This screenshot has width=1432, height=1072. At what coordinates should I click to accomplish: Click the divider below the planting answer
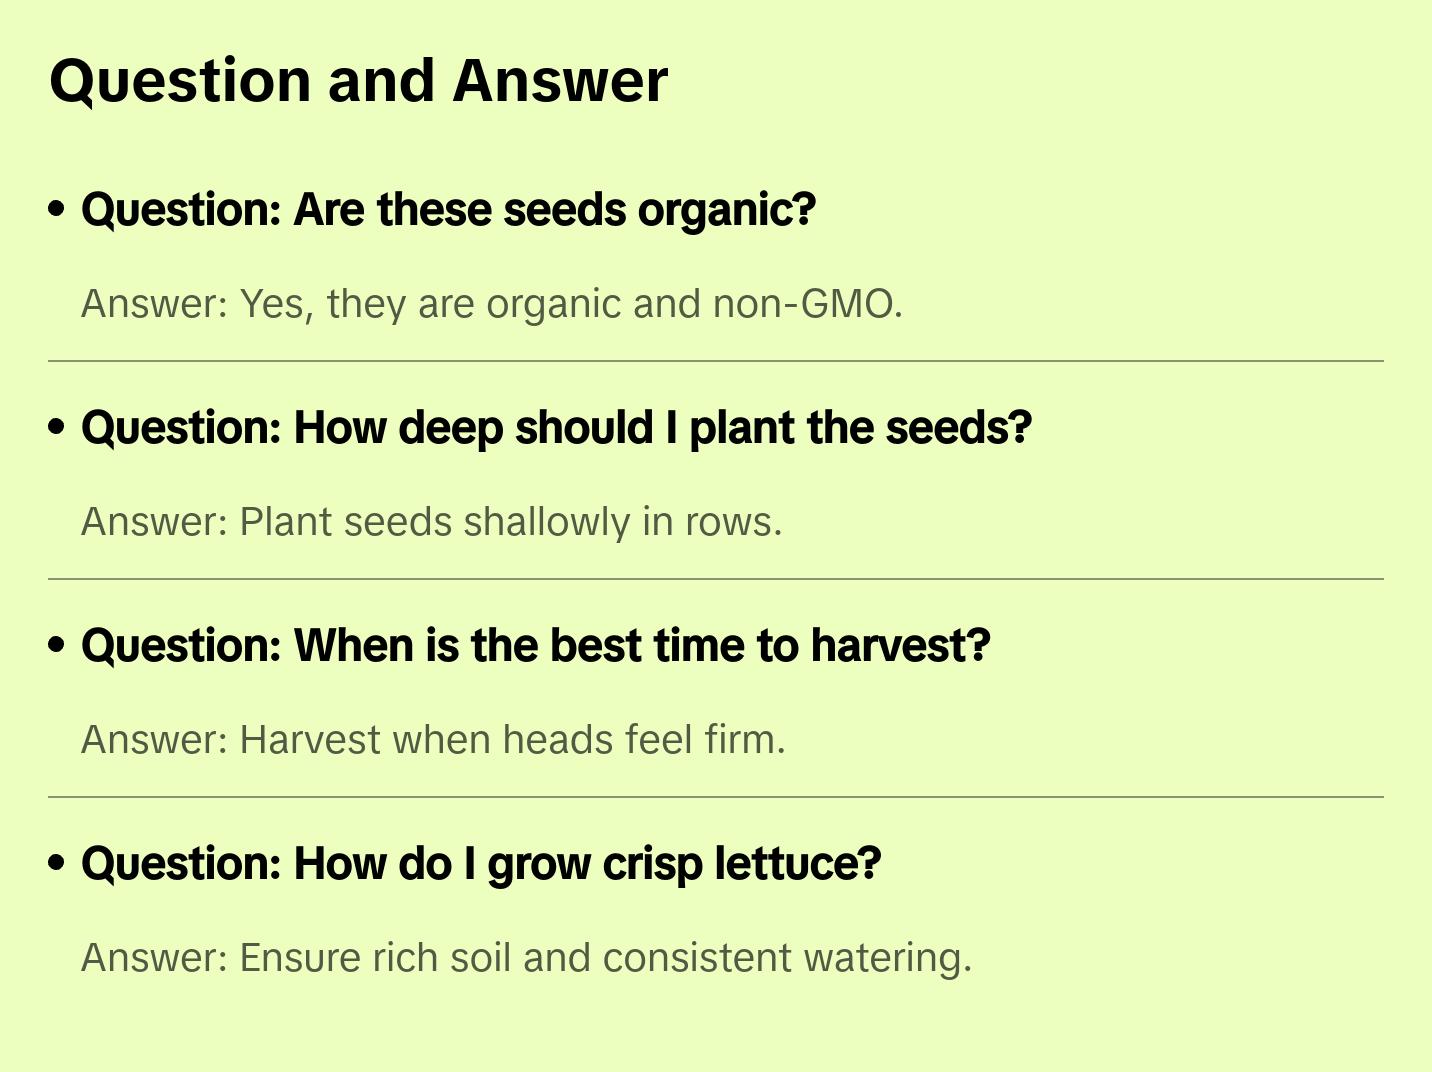715,579
